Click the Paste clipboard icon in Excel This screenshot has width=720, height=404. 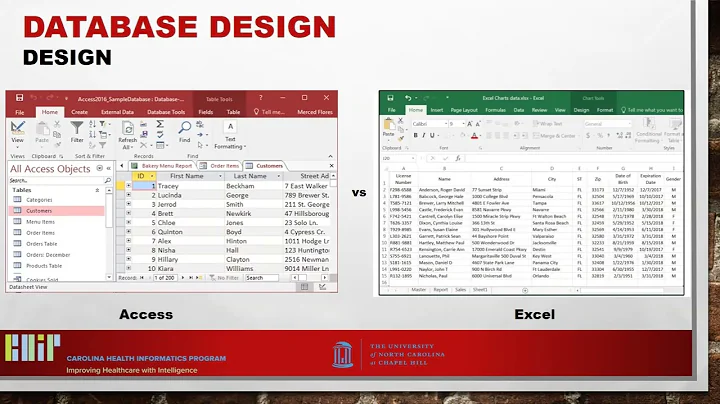pos(388,124)
